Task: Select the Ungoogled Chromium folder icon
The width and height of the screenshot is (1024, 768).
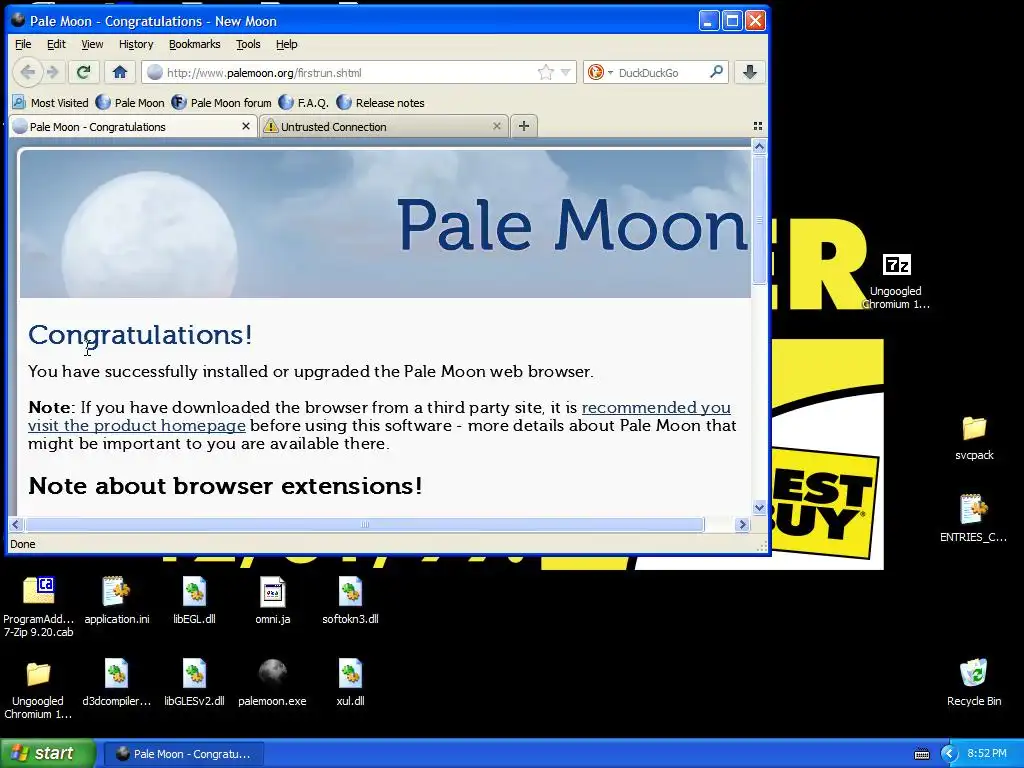Action: coord(38,690)
